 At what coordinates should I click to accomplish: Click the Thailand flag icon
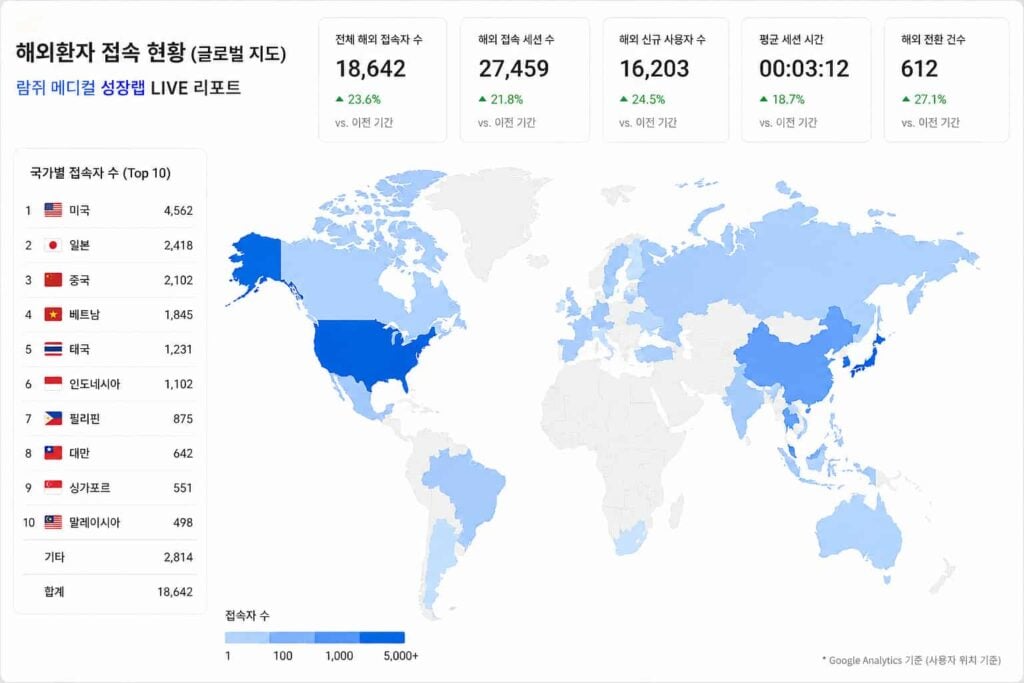click(53, 349)
